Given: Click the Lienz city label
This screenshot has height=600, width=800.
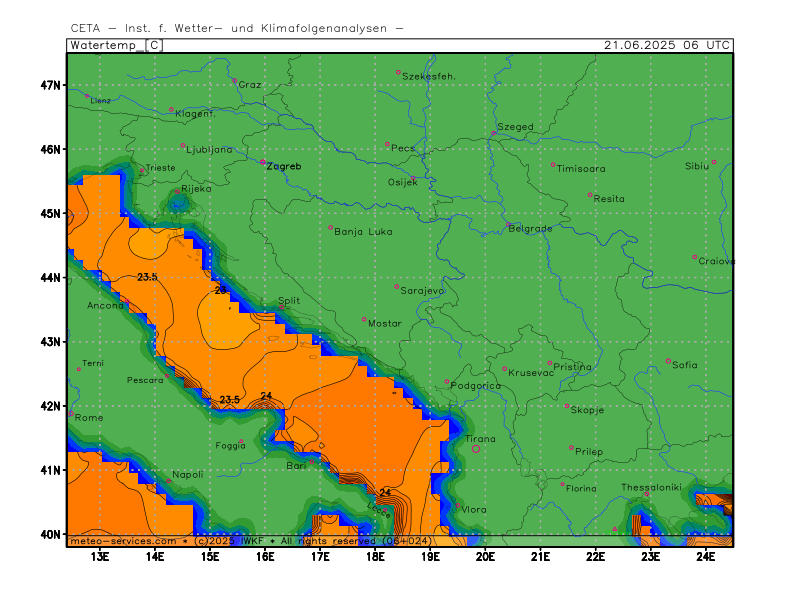Looking at the screenshot, I should click(101, 101).
